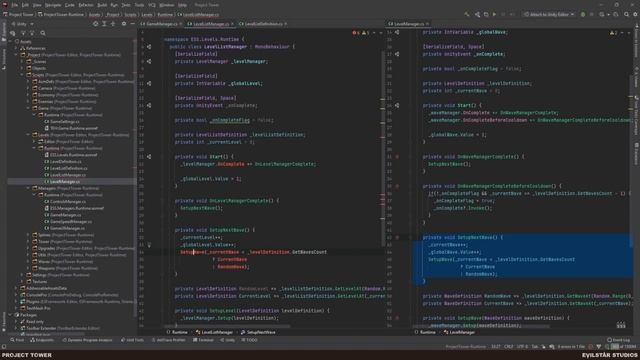Viewport: 640px width, 360px height.
Task: Click the green debug bug icon
Action: point(583,14)
